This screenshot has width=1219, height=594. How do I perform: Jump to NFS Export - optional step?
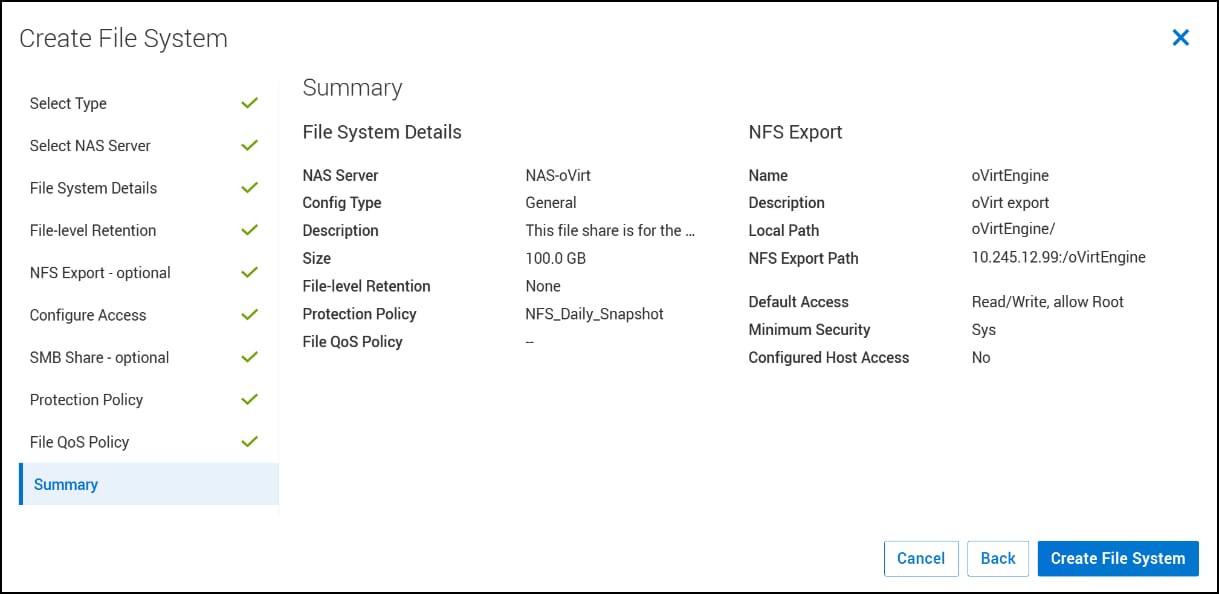[x=100, y=272]
